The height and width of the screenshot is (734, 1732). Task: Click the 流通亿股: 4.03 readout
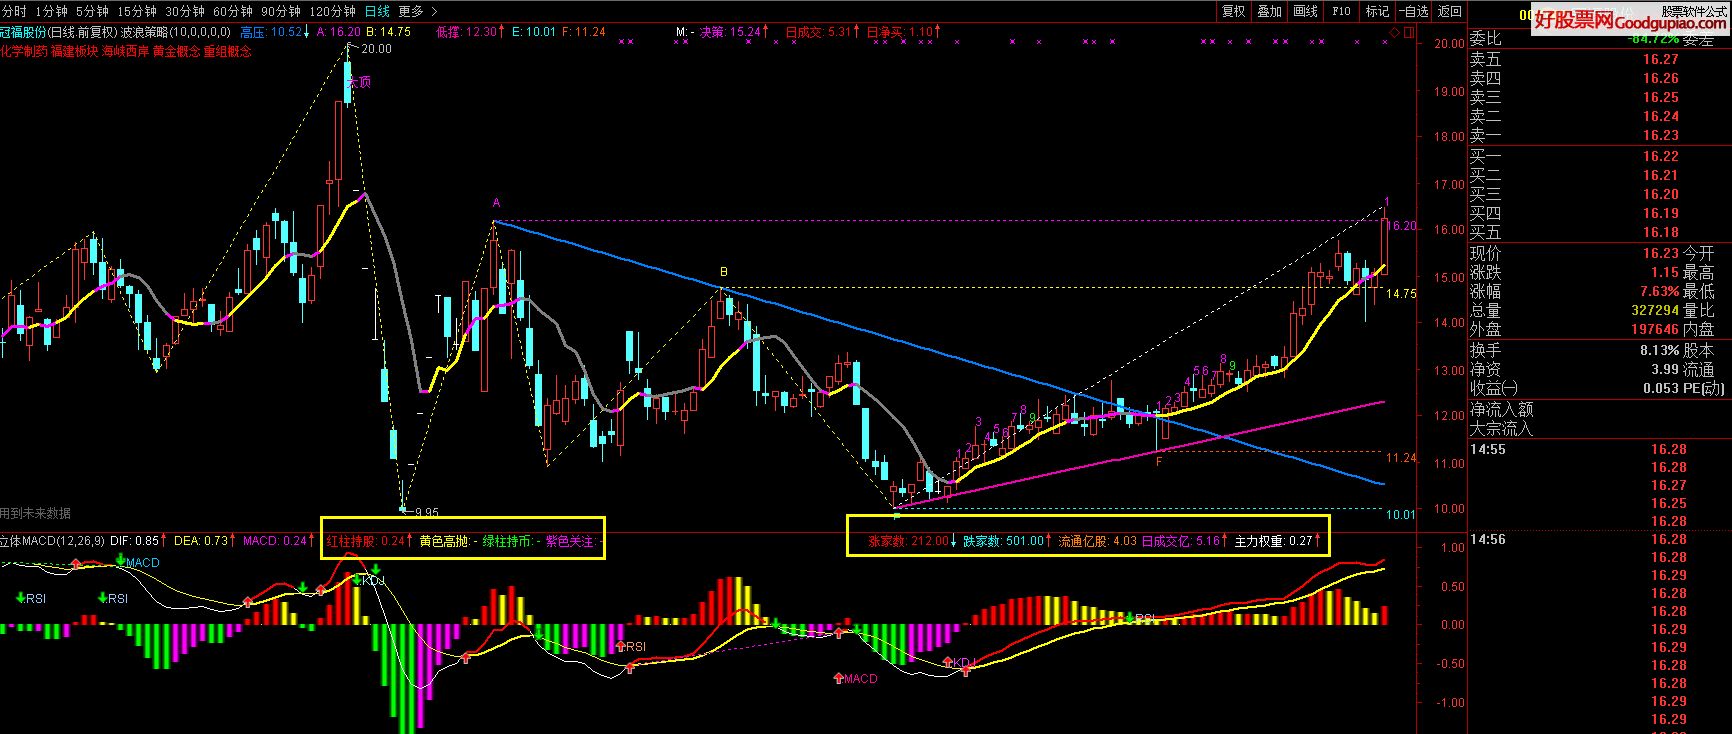pyautogui.click(x=1097, y=541)
